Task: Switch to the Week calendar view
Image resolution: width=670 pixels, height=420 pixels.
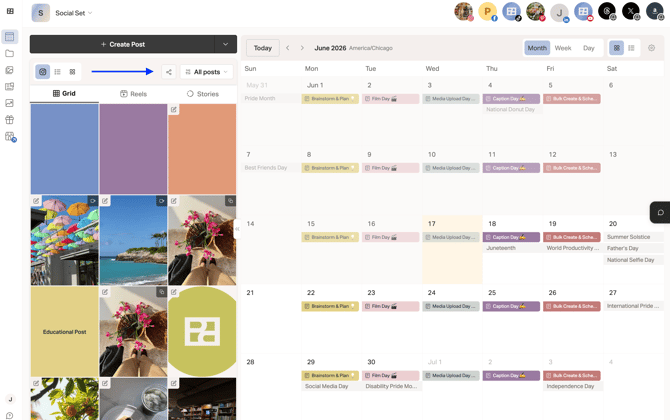Action: (563, 48)
